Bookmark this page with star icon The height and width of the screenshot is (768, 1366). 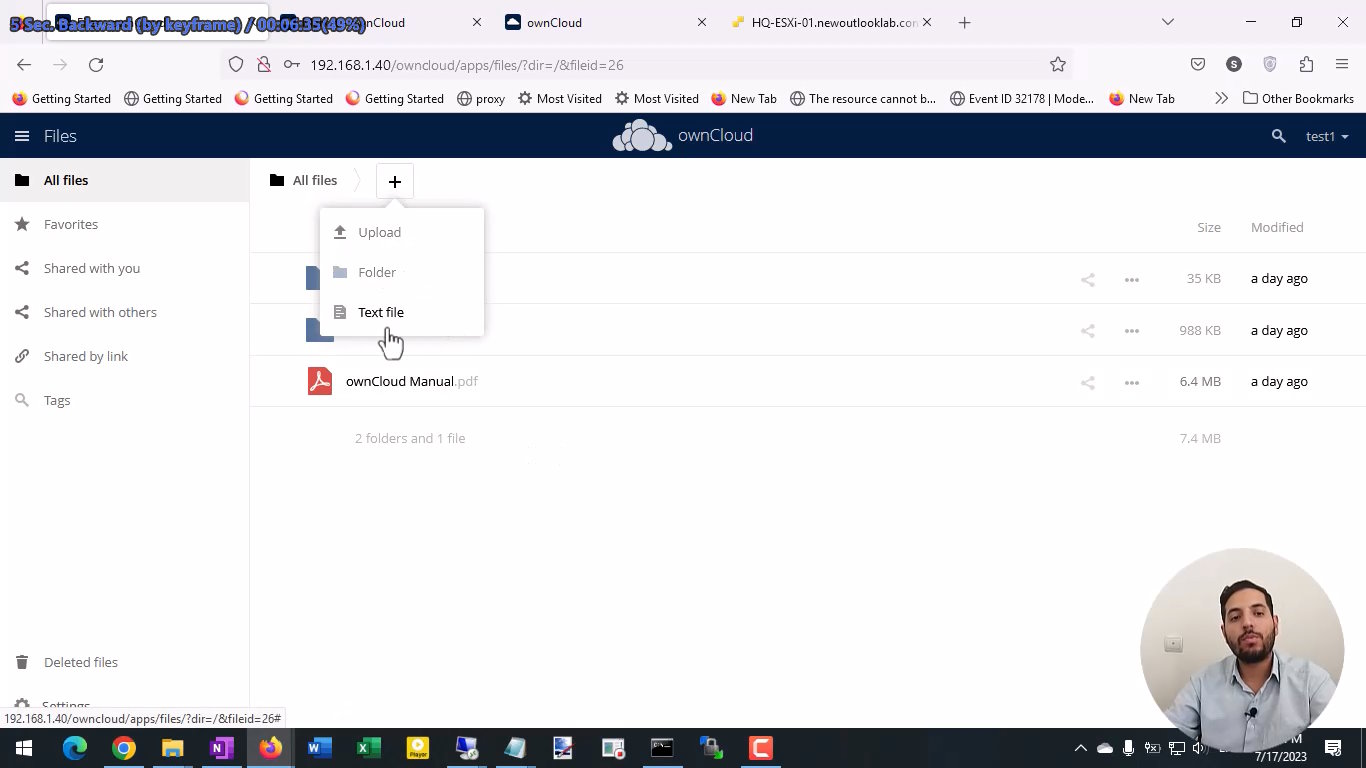coord(1058,64)
